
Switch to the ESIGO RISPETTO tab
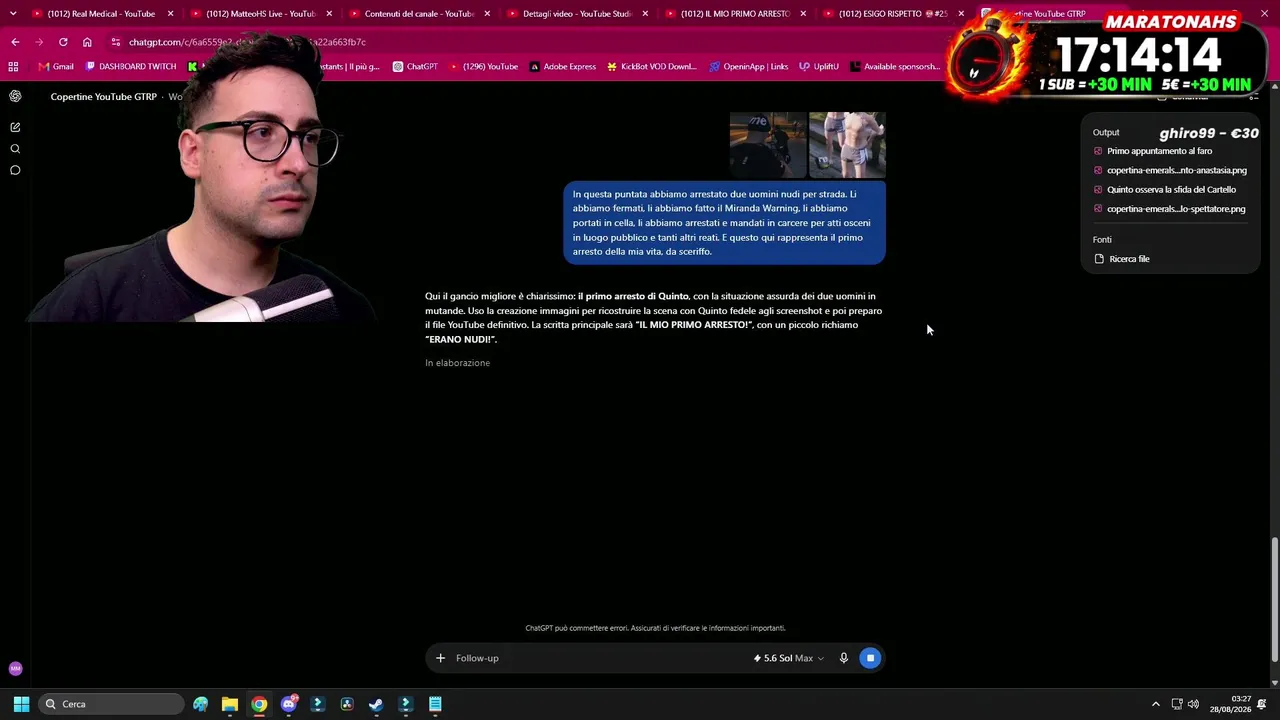tap(892, 14)
